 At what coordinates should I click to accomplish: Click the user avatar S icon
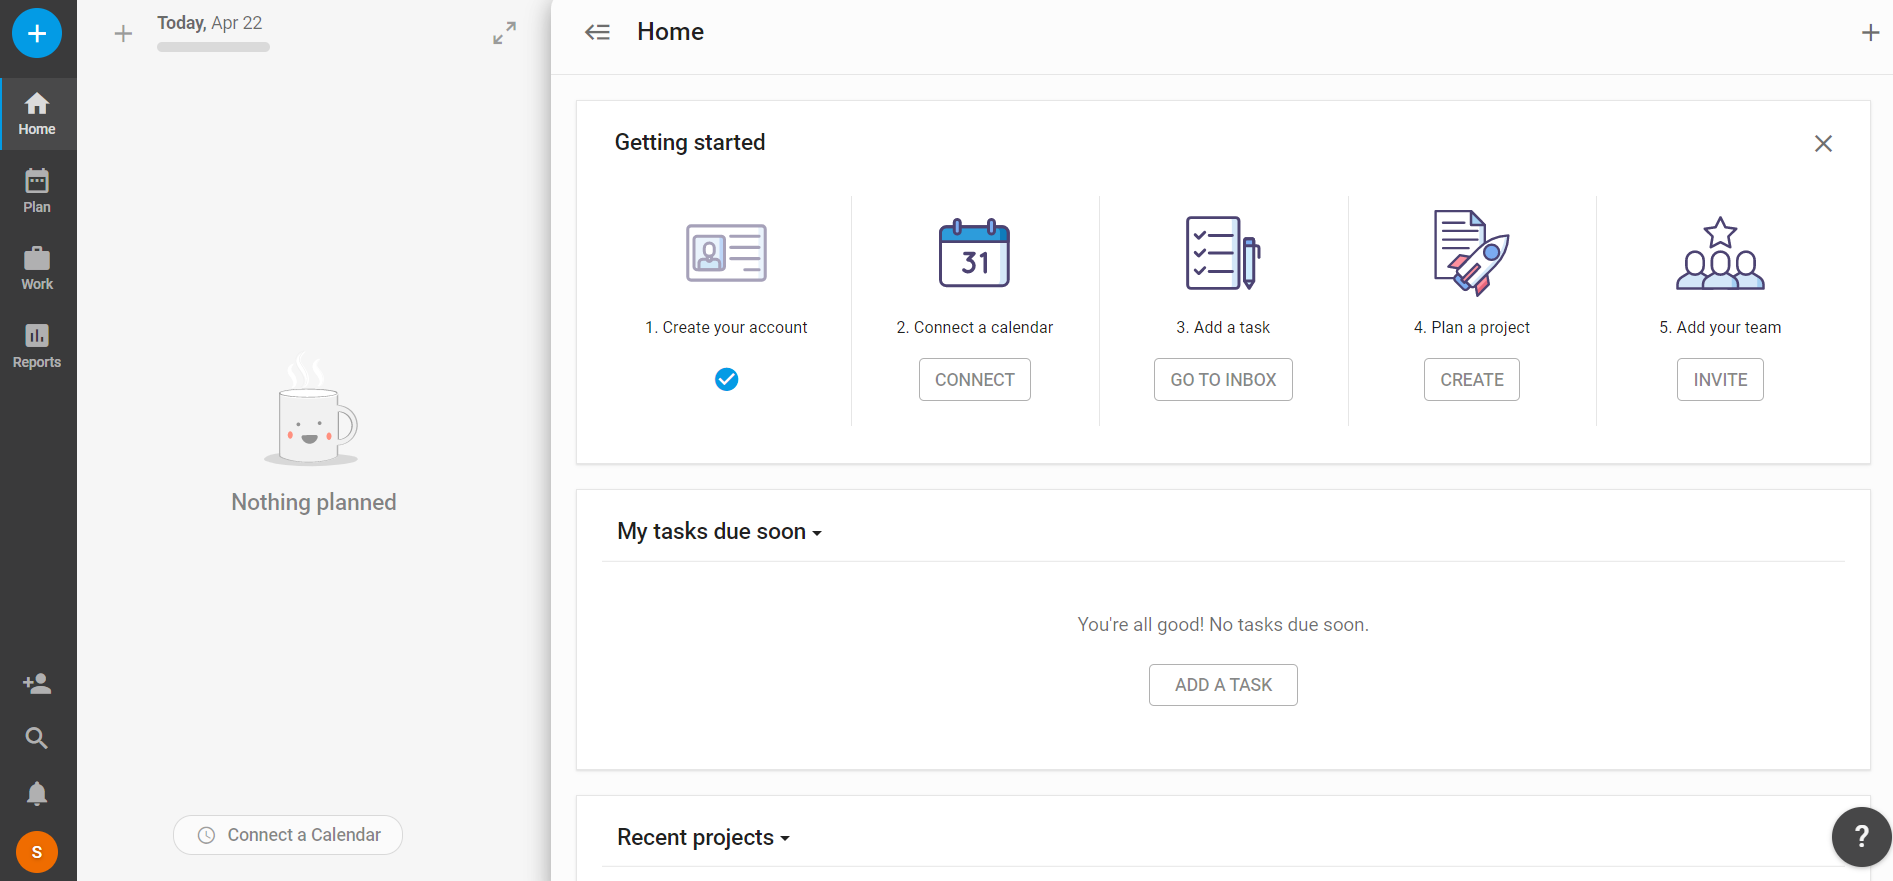coord(37,852)
